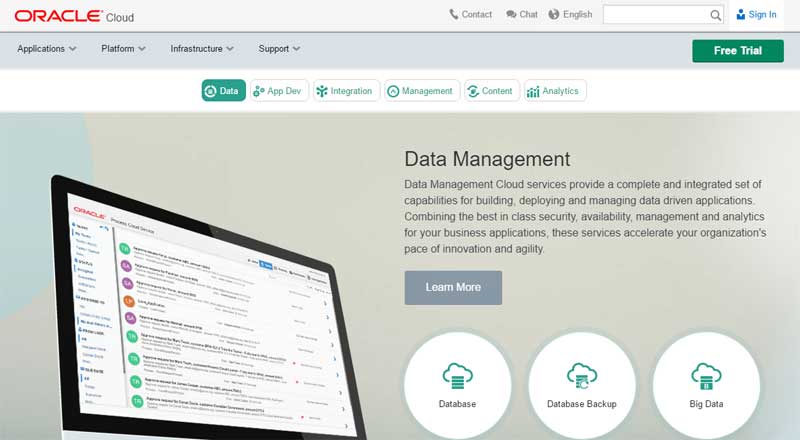The height and width of the screenshot is (440, 800).
Task: Expand the Support menu chevron
Action: click(296, 48)
